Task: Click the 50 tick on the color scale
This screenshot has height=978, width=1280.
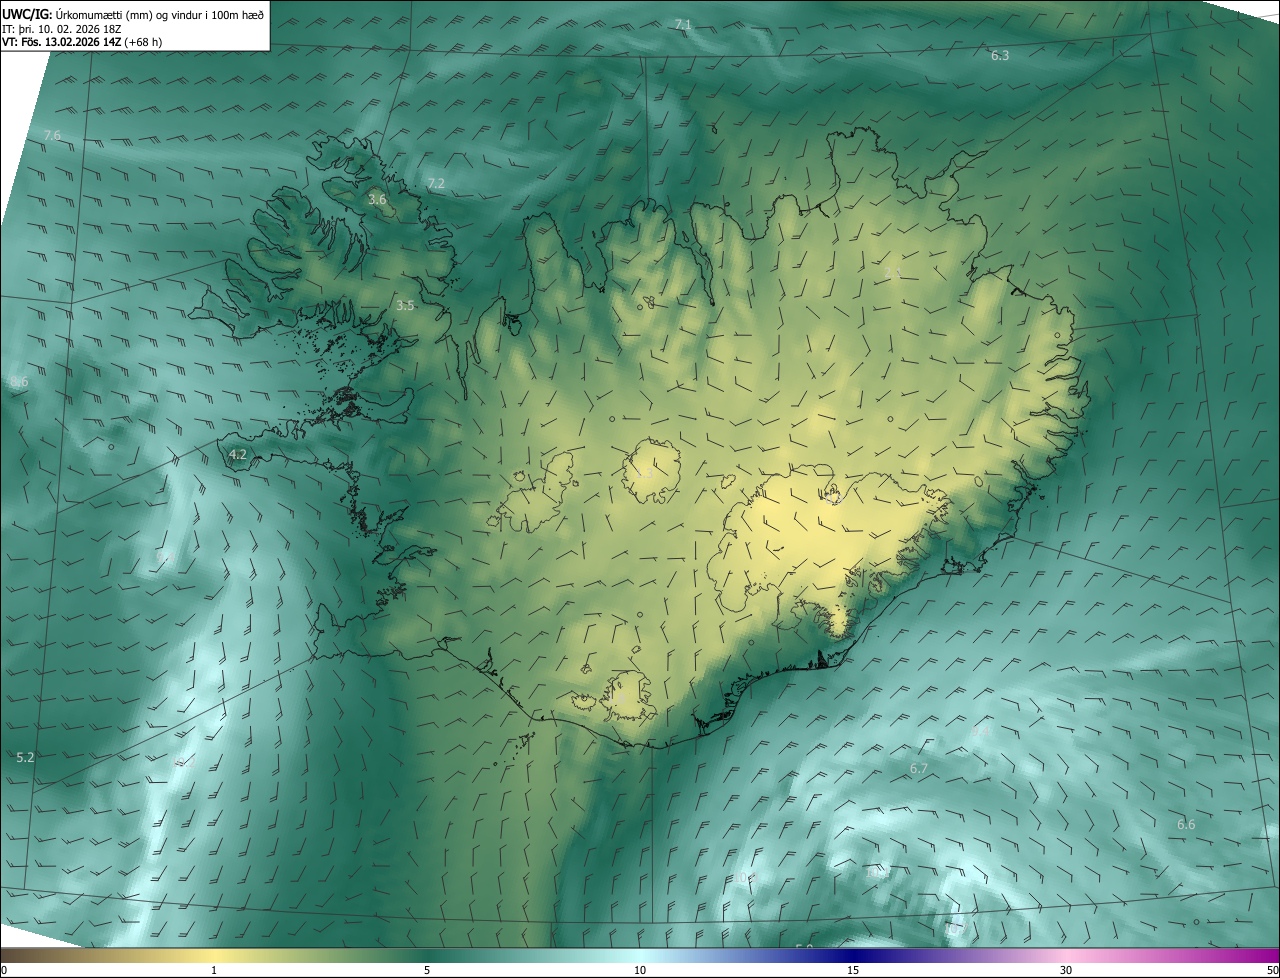Action: pos(1272,970)
